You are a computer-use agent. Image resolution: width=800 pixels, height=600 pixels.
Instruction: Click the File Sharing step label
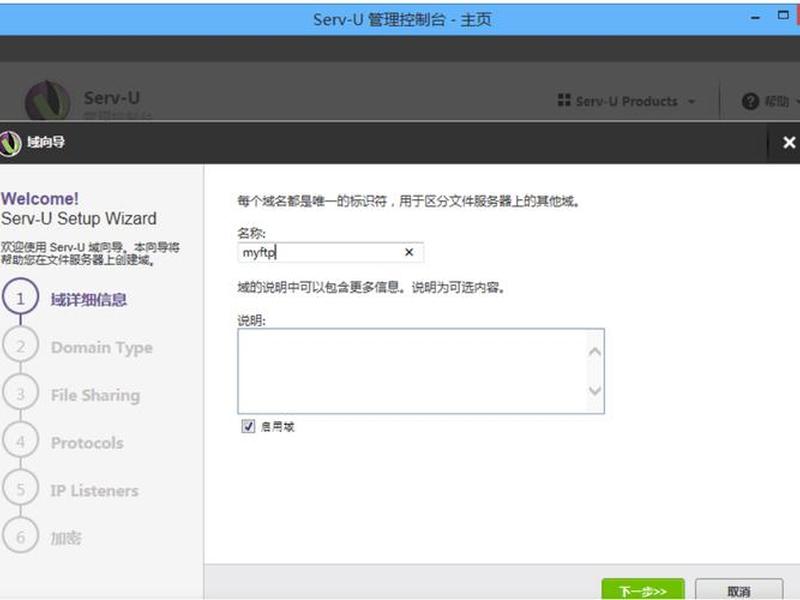[x=95, y=395]
